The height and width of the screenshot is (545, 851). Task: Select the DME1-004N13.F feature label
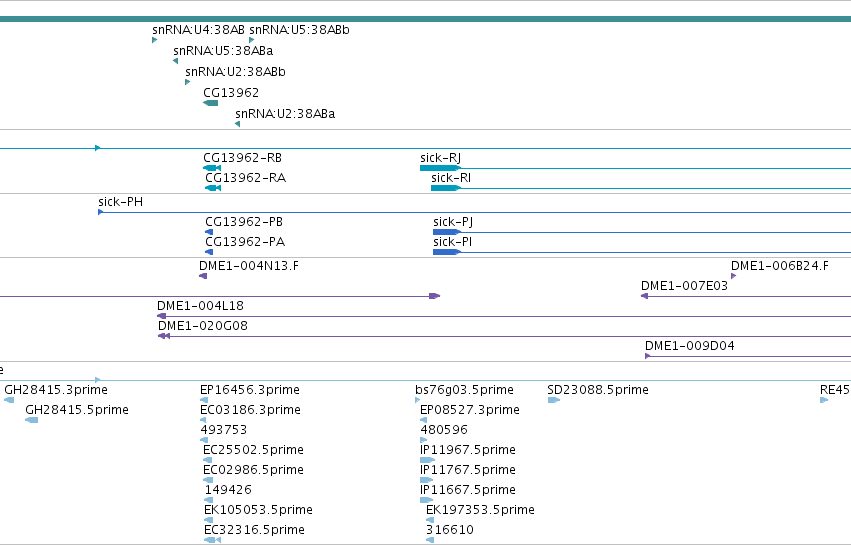tap(249, 266)
